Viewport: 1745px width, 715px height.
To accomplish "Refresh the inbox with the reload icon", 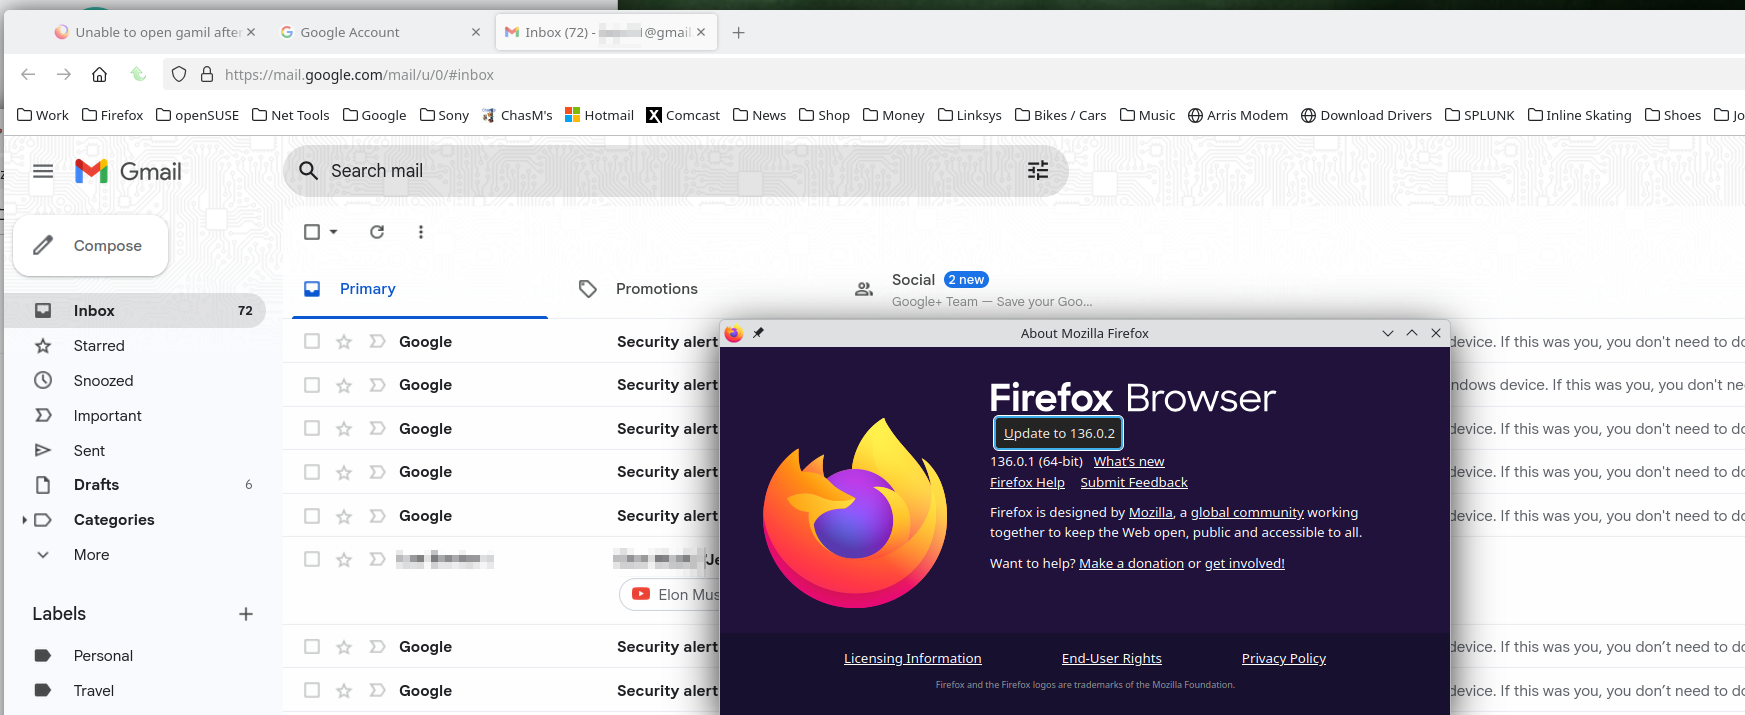I will point(377,232).
